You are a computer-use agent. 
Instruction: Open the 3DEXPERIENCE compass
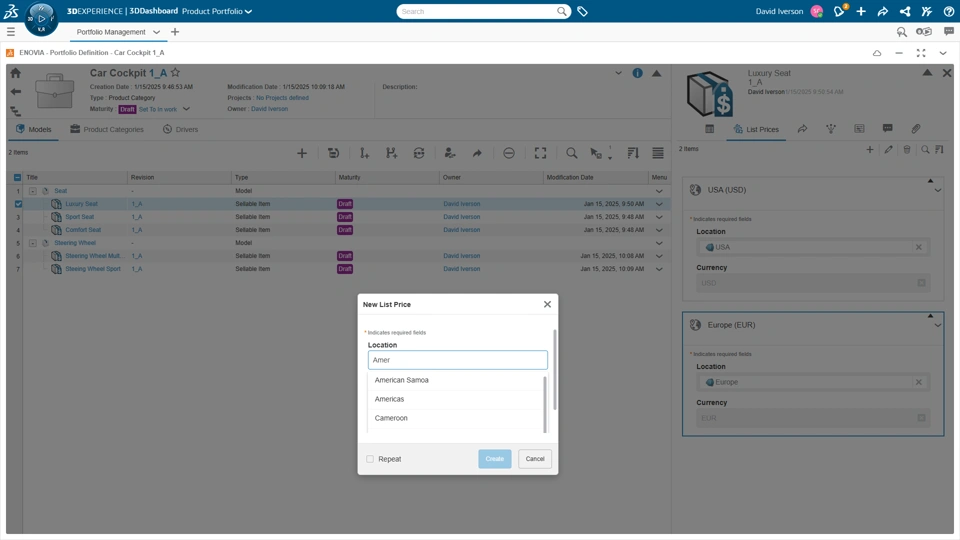(x=41, y=18)
